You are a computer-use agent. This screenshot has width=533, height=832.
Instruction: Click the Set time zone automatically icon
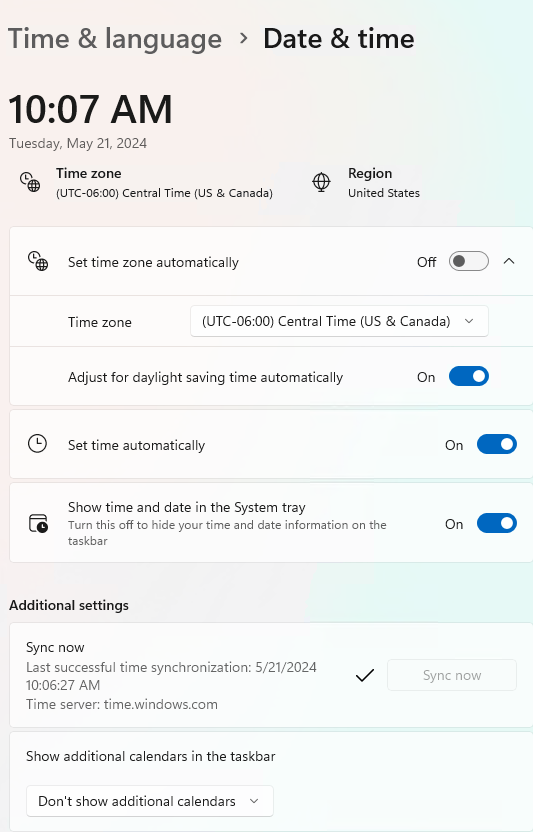pyautogui.click(x=38, y=262)
